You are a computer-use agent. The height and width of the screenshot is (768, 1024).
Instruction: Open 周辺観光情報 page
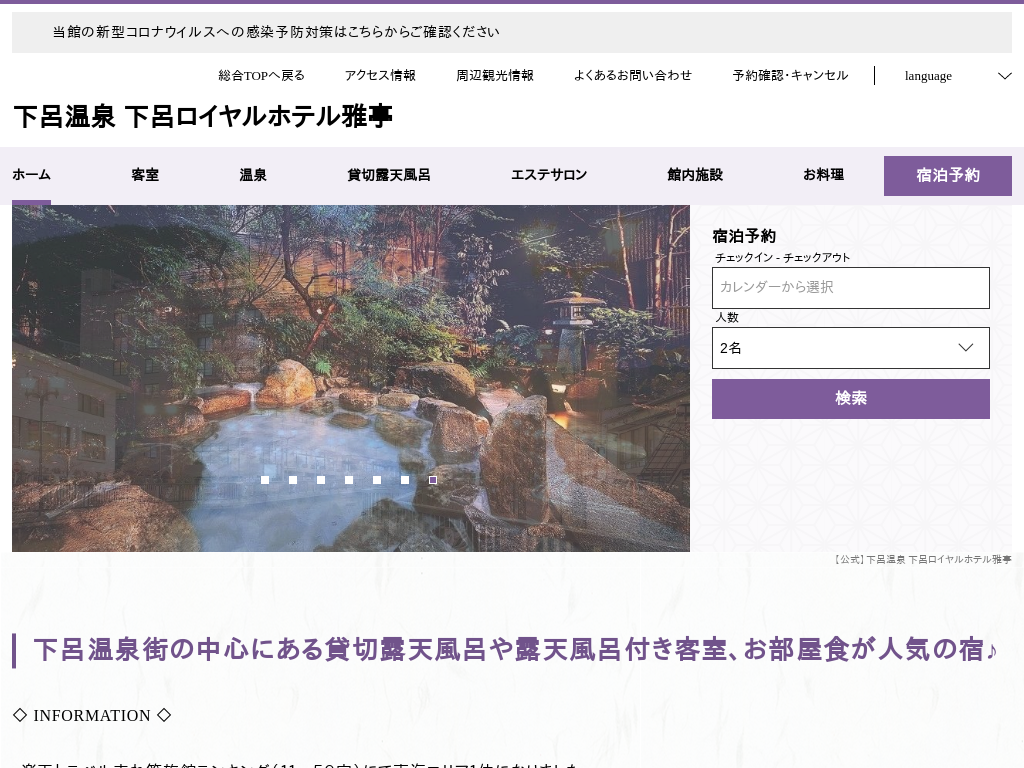coord(494,76)
